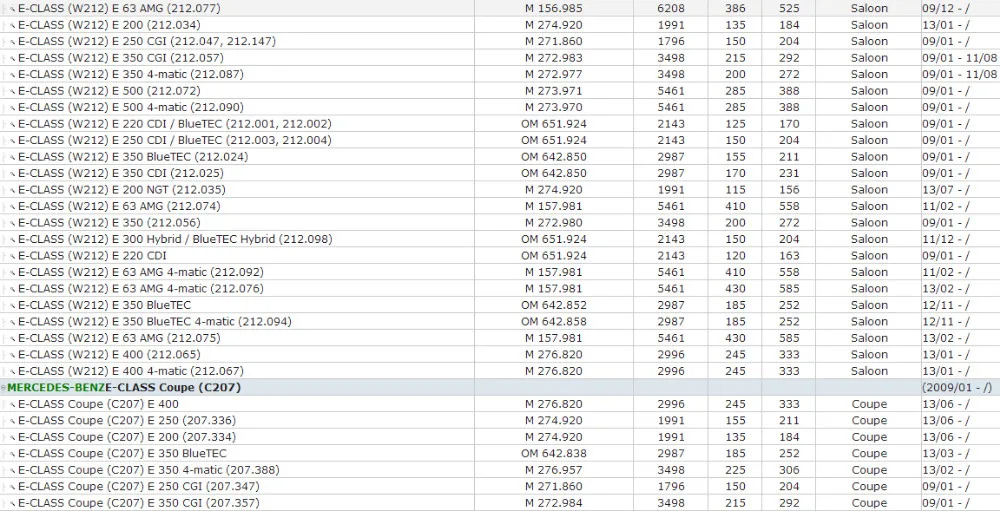Select E 63 AMG 4-matic (212.092) row
The image size is (1000, 511).
pos(140,272)
